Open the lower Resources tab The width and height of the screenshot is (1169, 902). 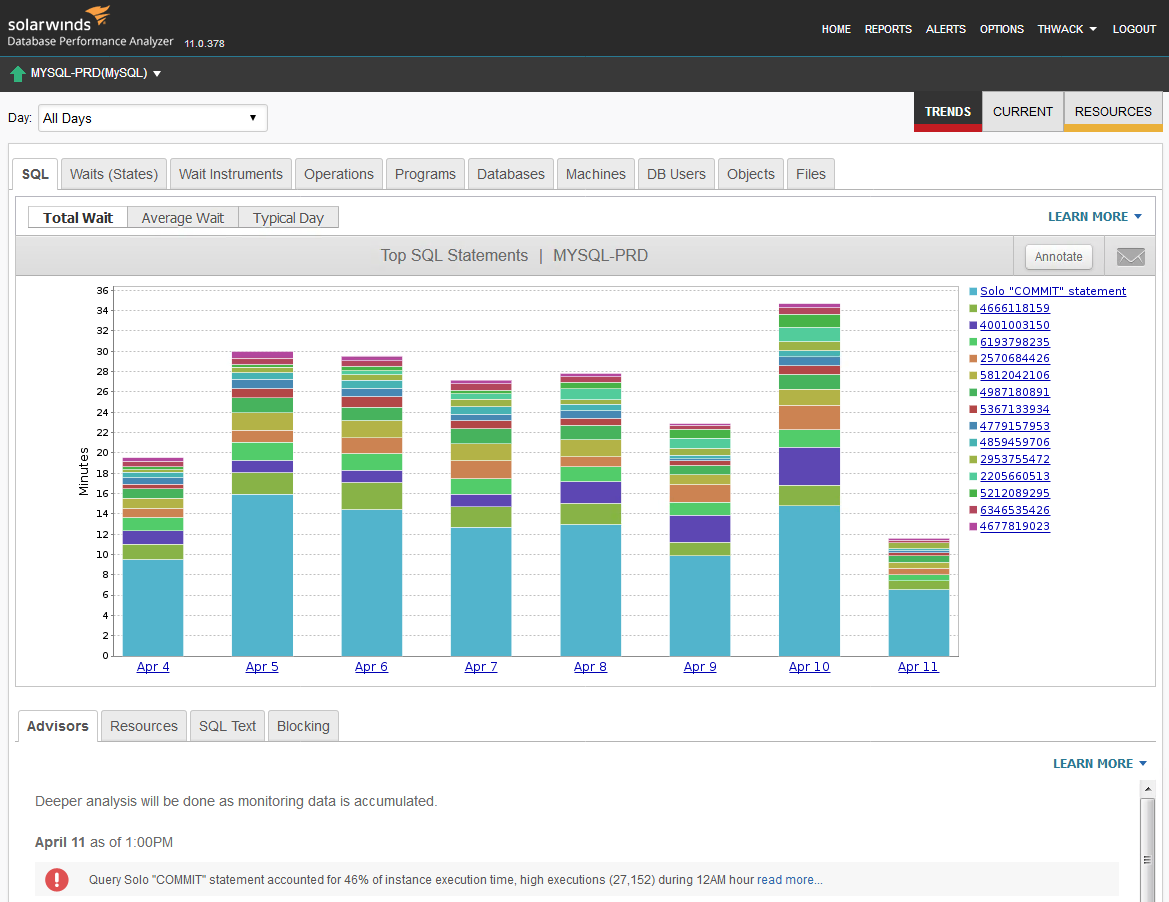[x=144, y=726]
